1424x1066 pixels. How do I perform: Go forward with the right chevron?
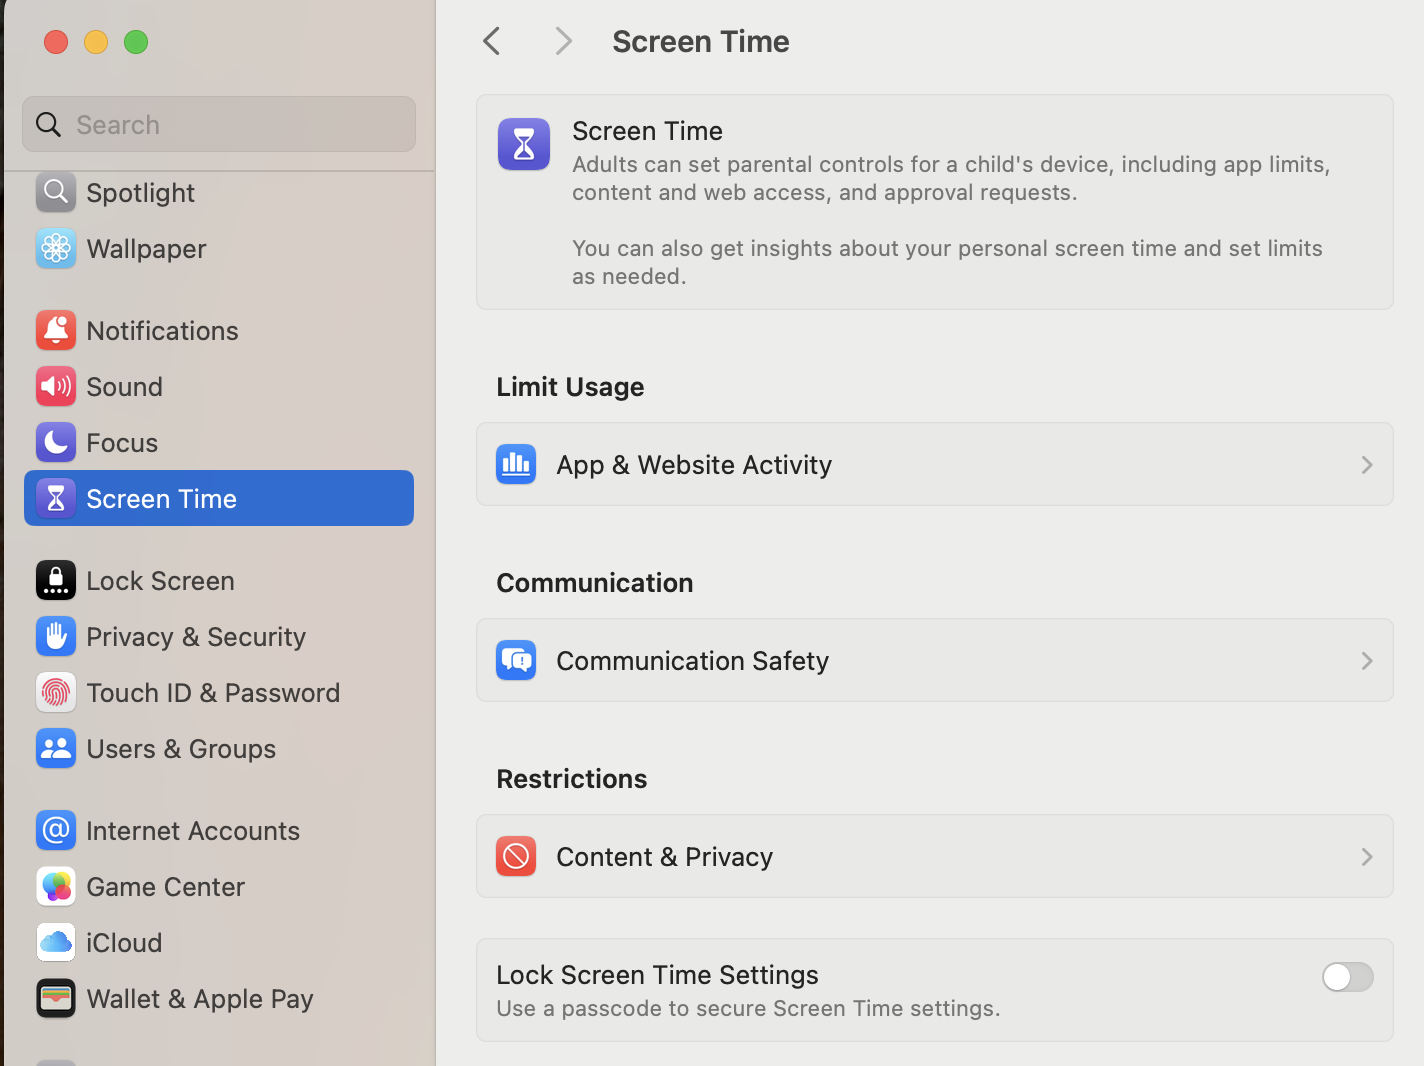tap(563, 41)
